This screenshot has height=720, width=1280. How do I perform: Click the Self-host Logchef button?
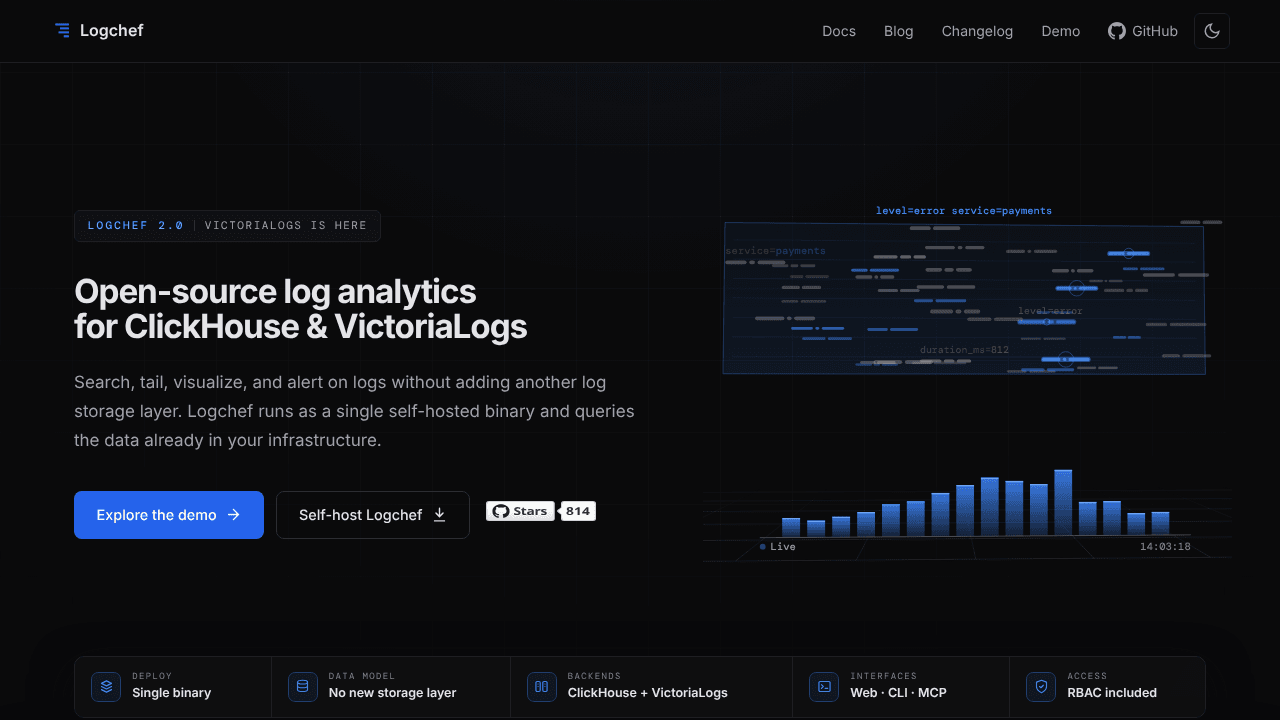(x=373, y=515)
